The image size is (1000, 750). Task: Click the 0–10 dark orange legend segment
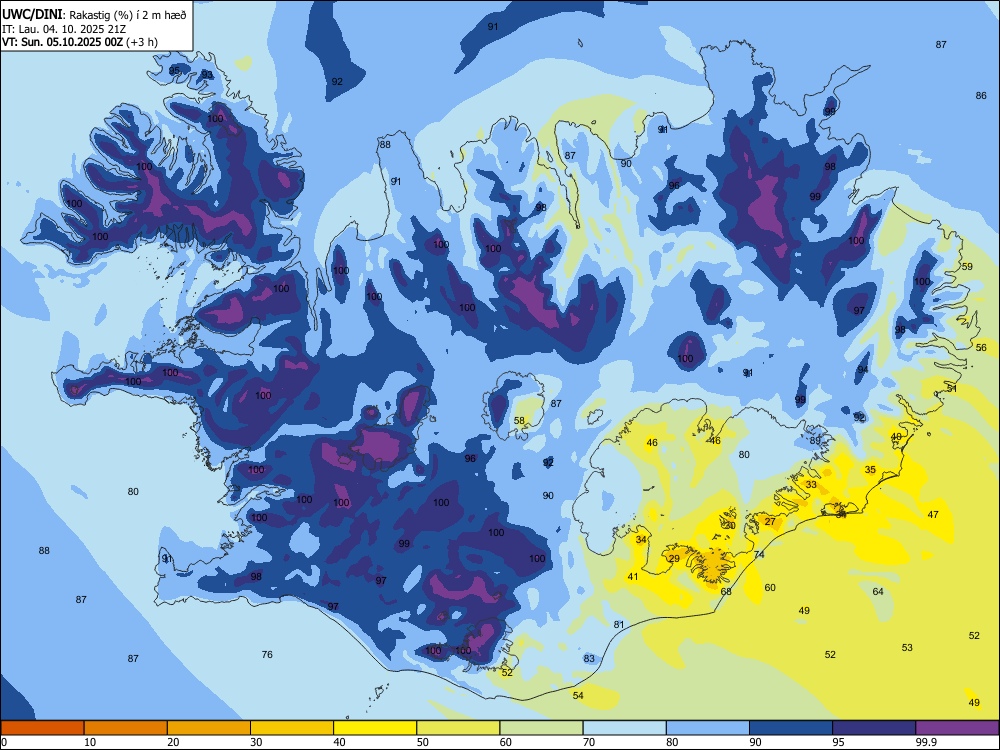[42, 728]
